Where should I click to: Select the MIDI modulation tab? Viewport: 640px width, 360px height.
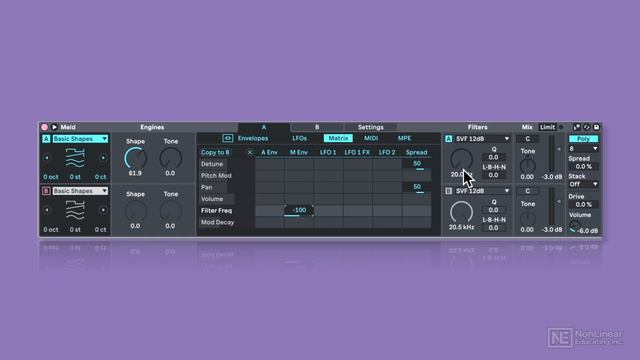coord(371,138)
